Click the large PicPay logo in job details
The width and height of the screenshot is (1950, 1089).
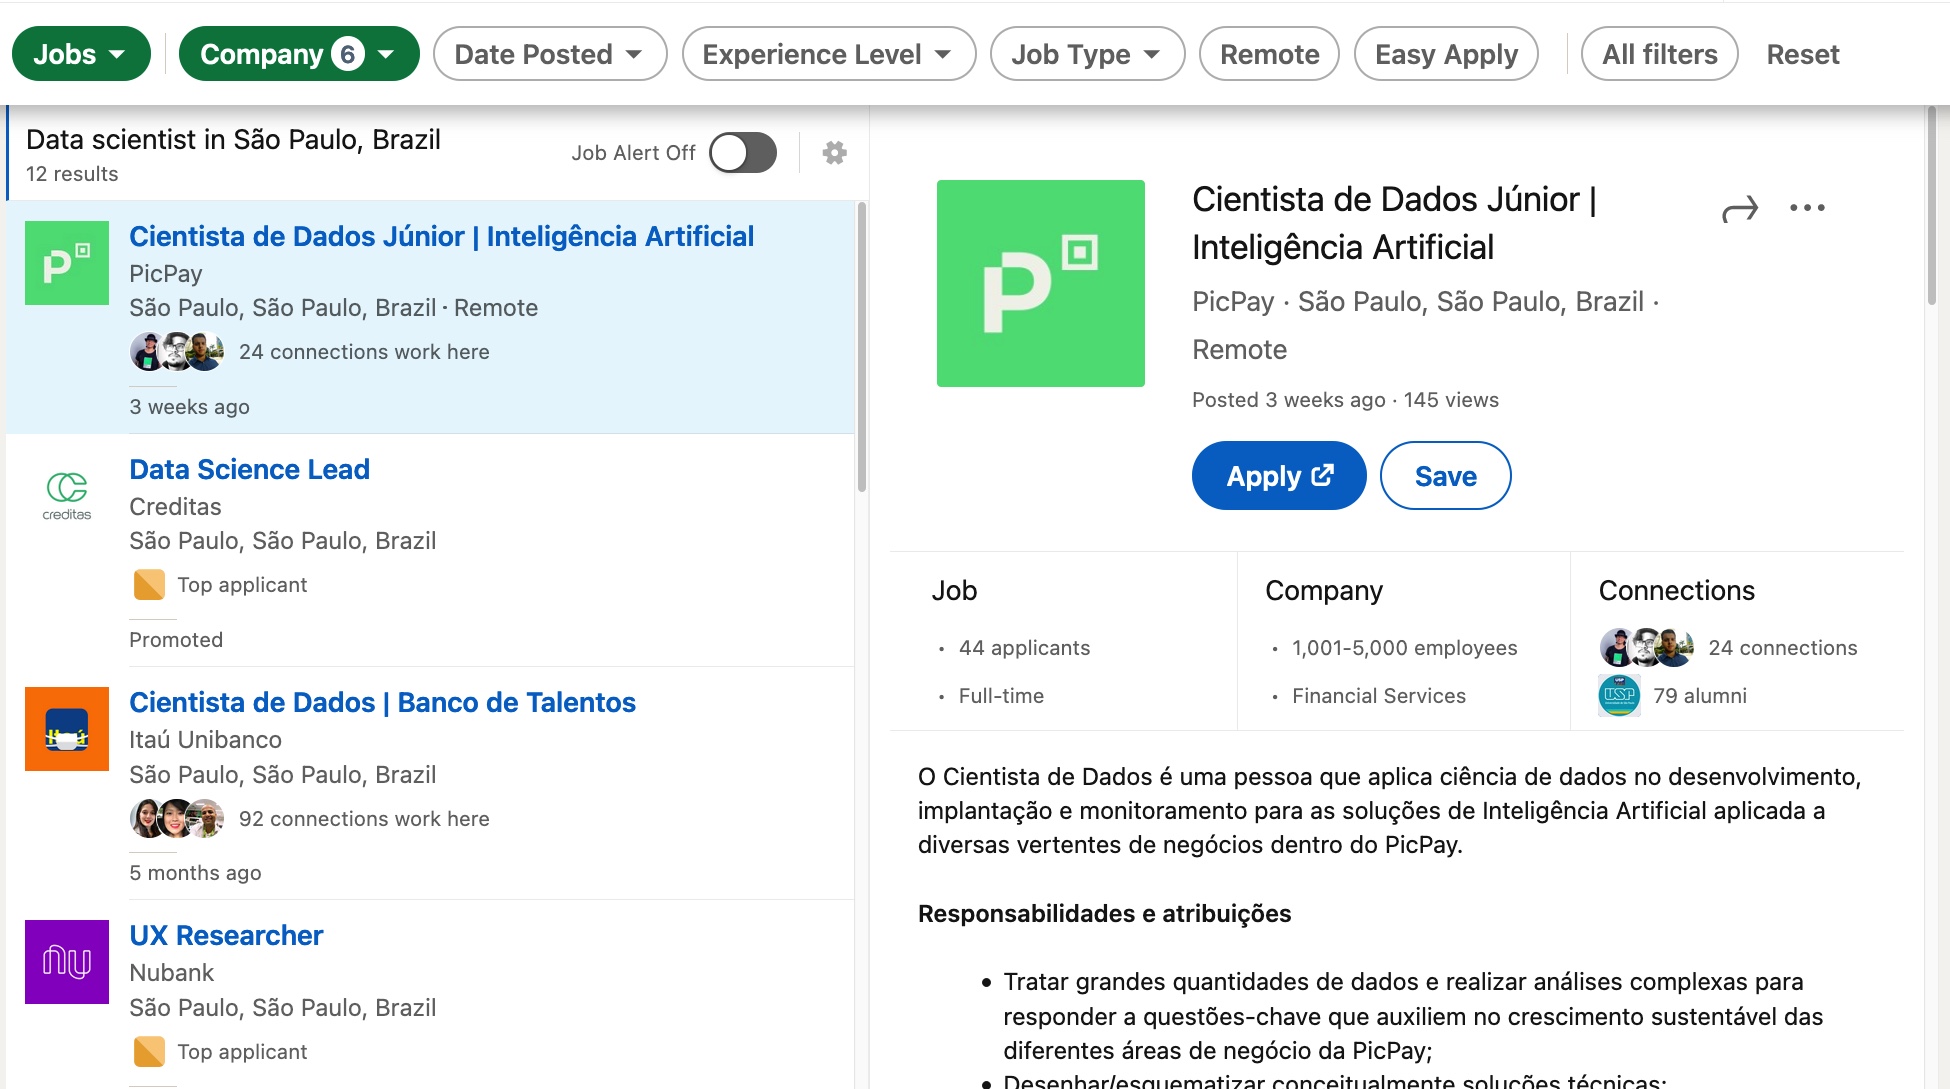(x=1040, y=283)
